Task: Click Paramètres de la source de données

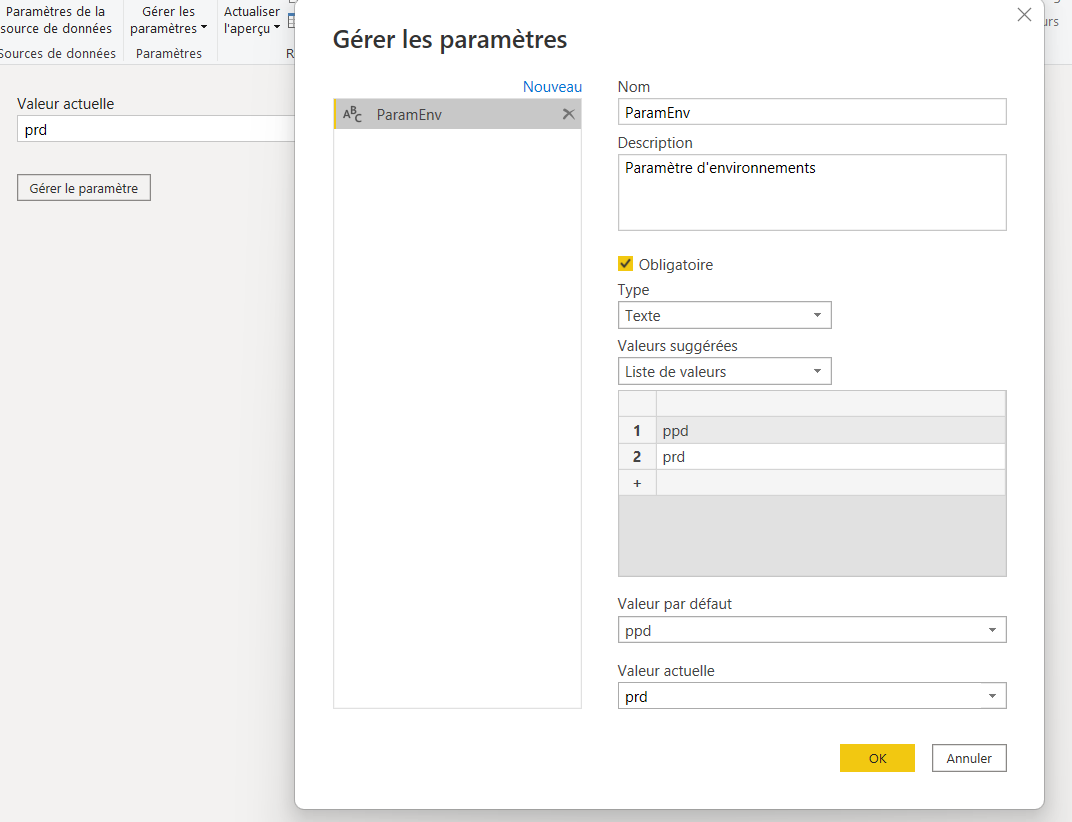Action: pos(56,20)
